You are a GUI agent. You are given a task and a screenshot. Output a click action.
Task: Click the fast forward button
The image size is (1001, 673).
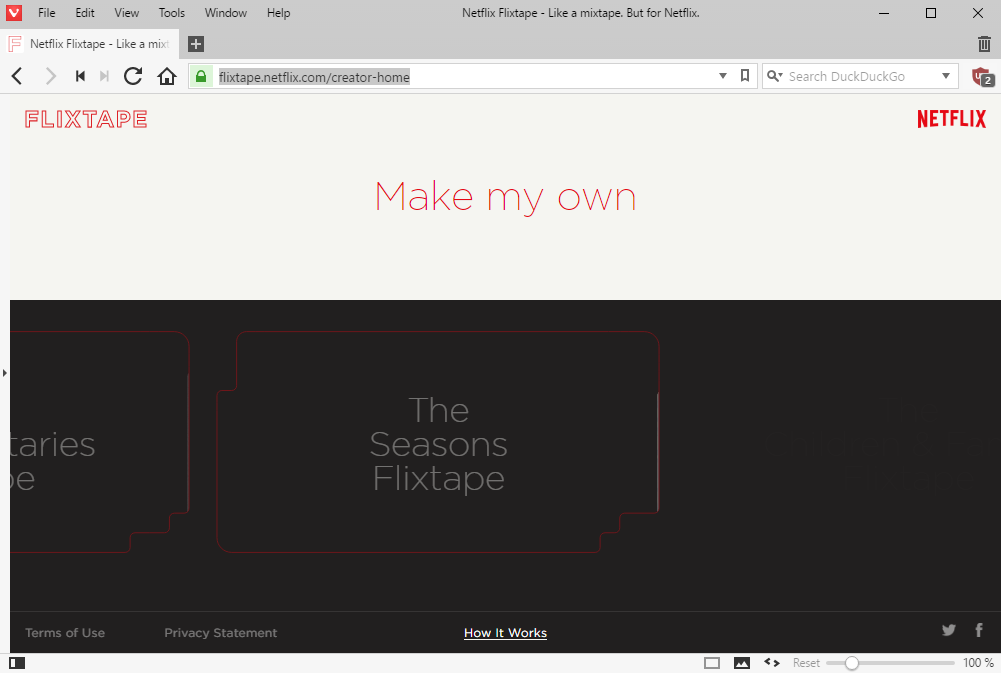click(x=105, y=77)
